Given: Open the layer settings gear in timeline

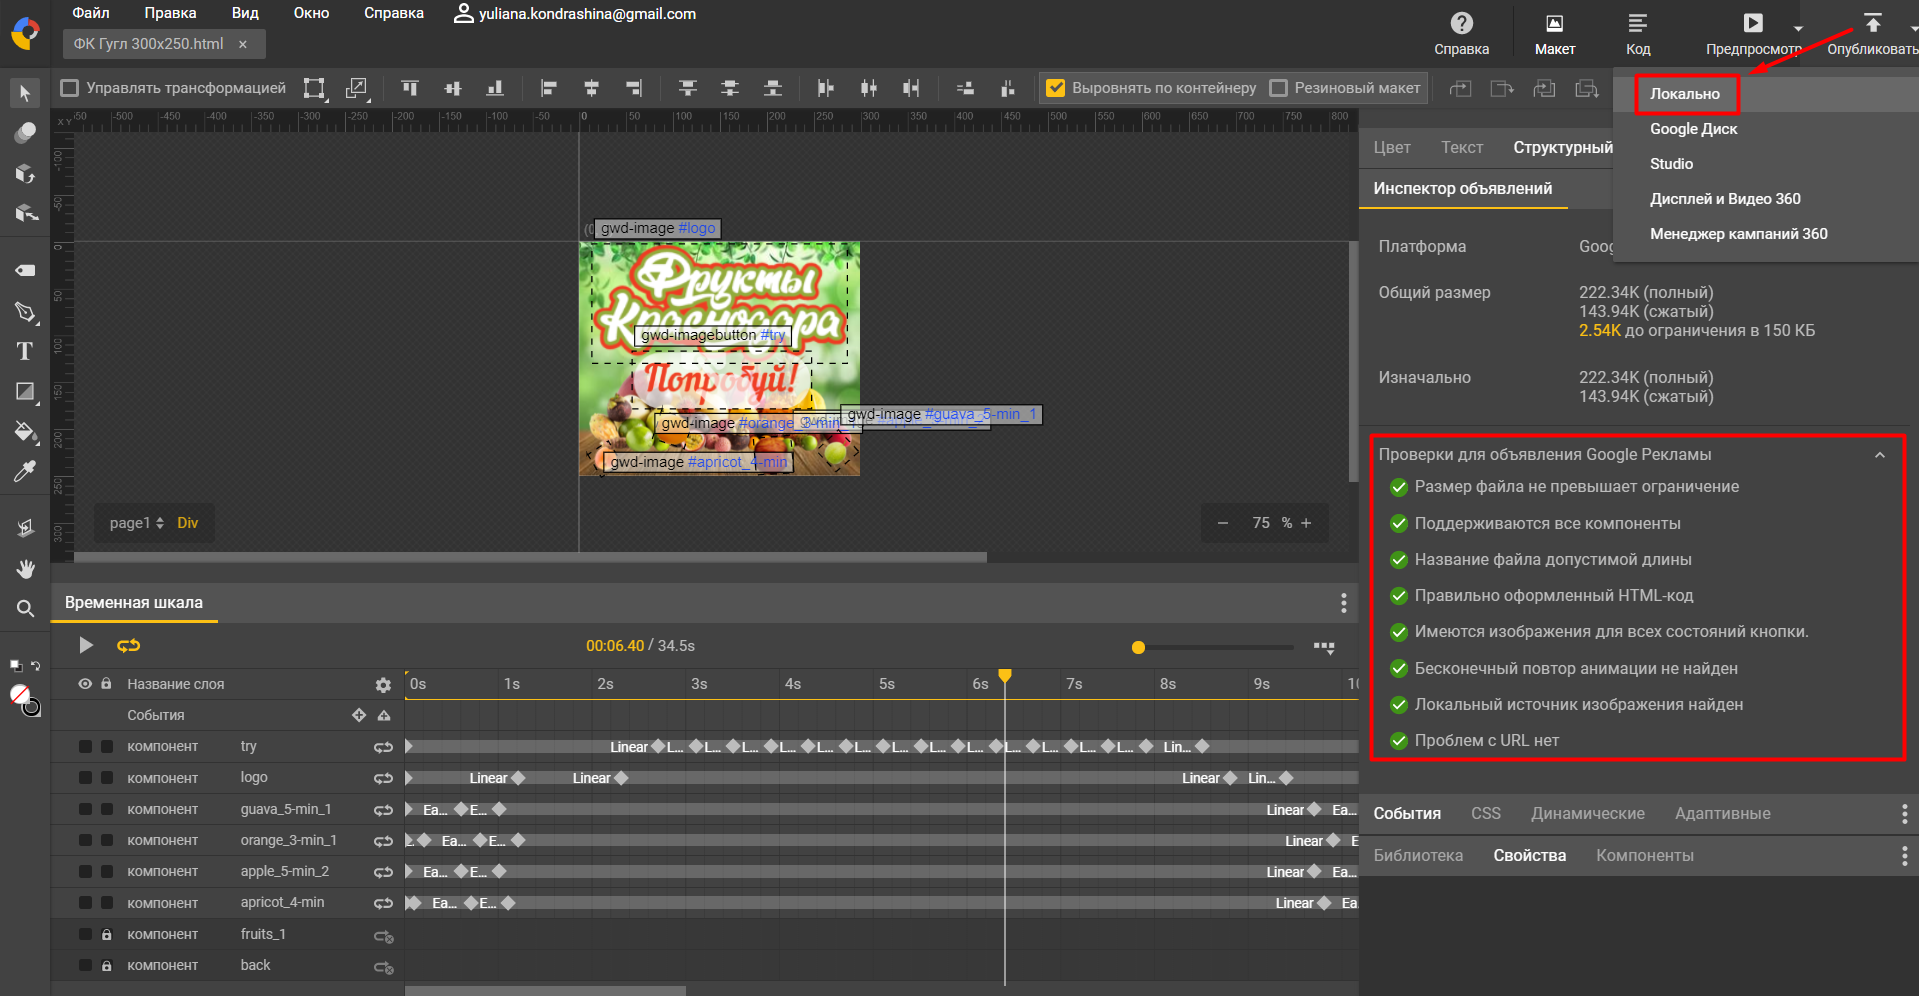Looking at the screenshot, I should pos(383,685).
